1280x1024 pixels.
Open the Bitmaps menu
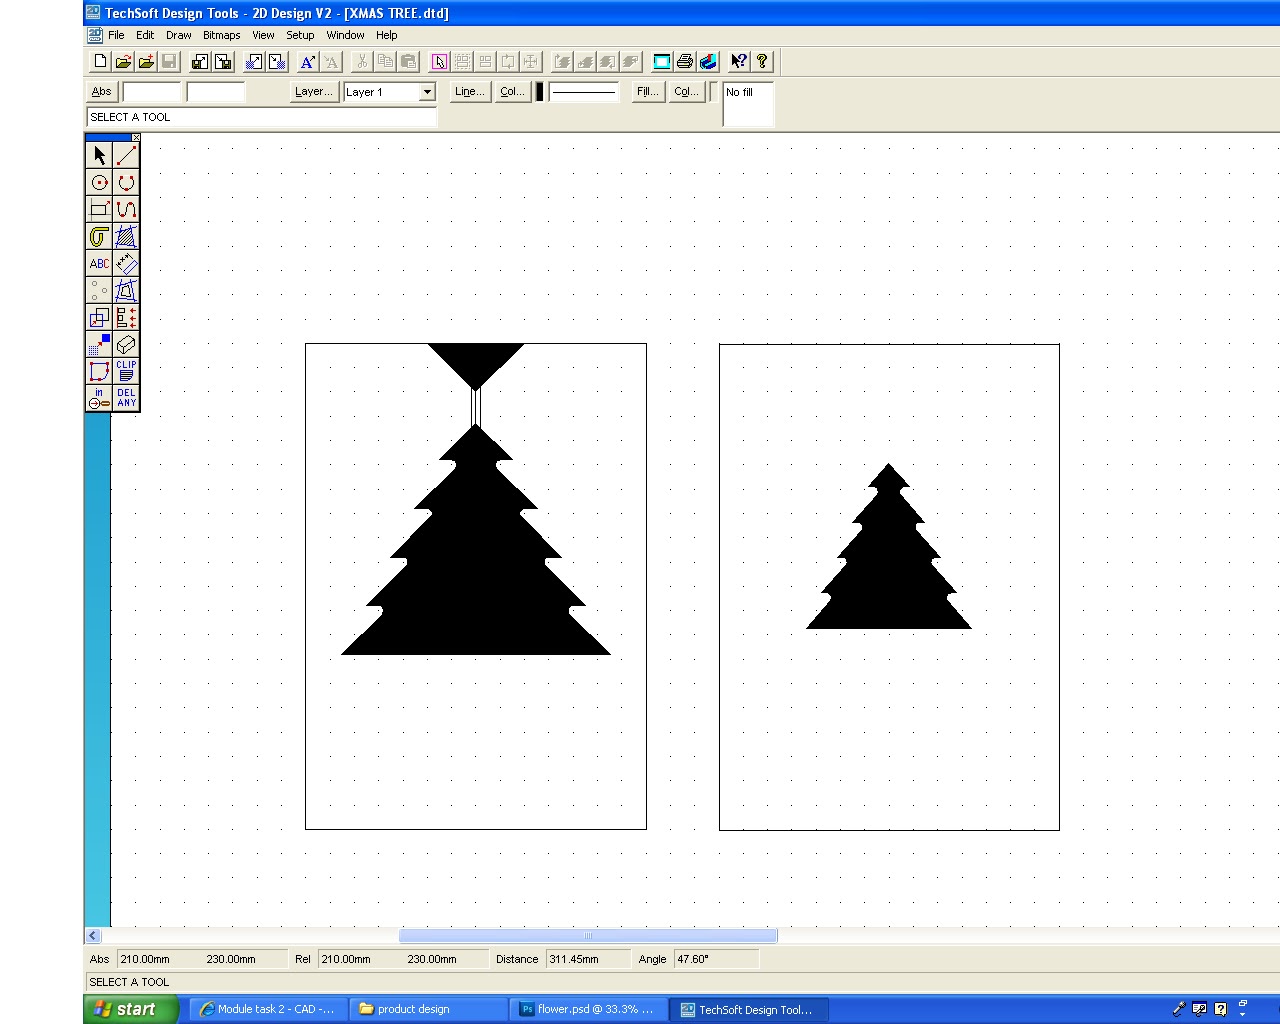pyautogui.click(x=221, y=35)
